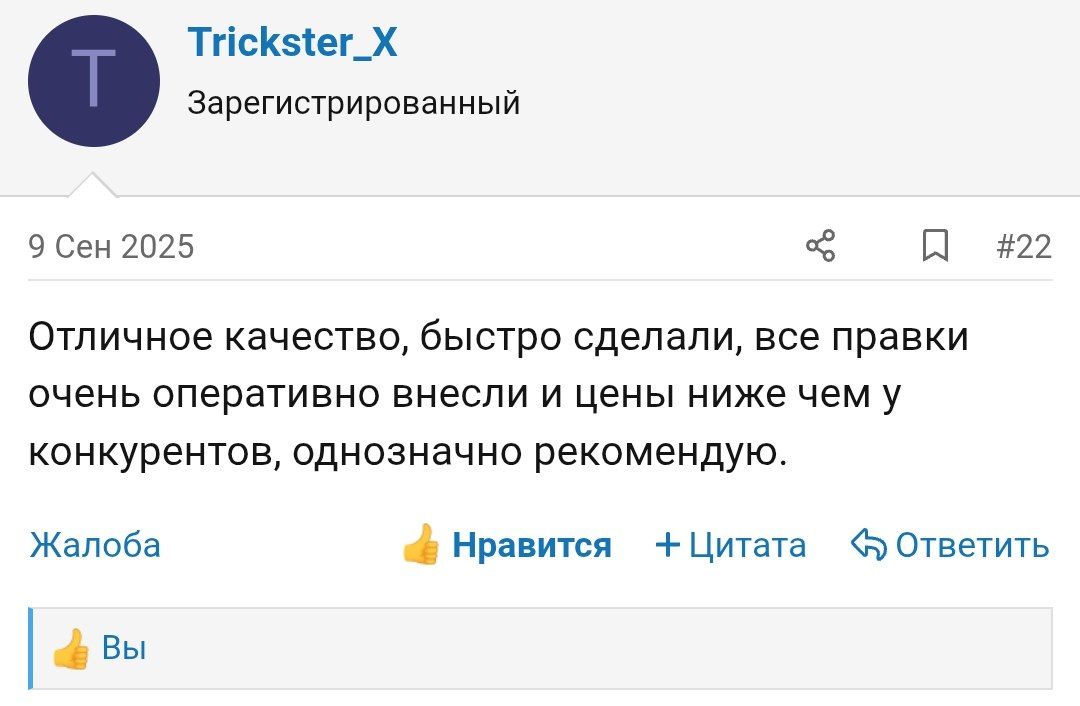Report the post via Жалоба

click(95, 545)
